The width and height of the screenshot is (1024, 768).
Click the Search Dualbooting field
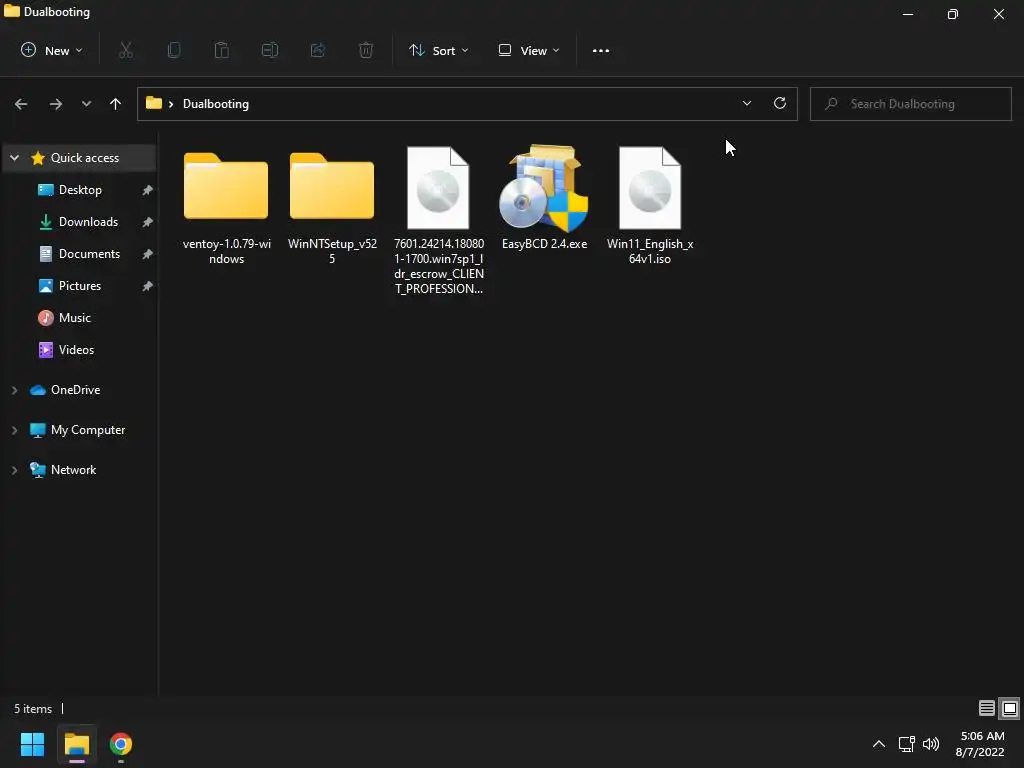coord(910,104)
